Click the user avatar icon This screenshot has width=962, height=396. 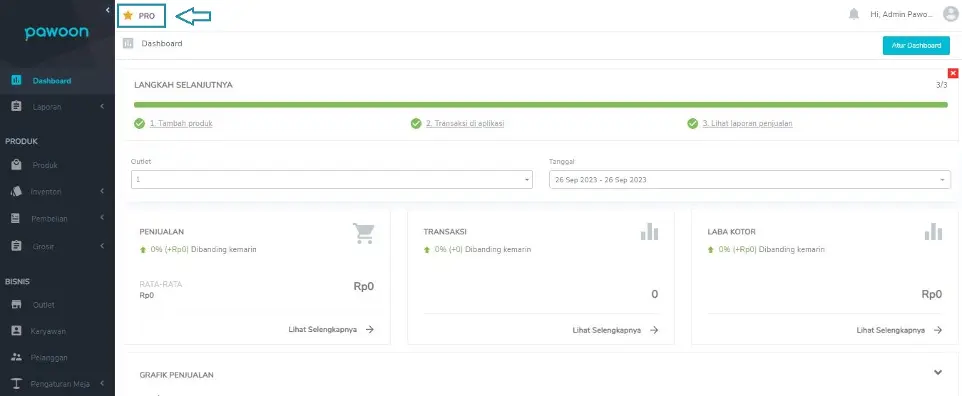click(950, 14)
